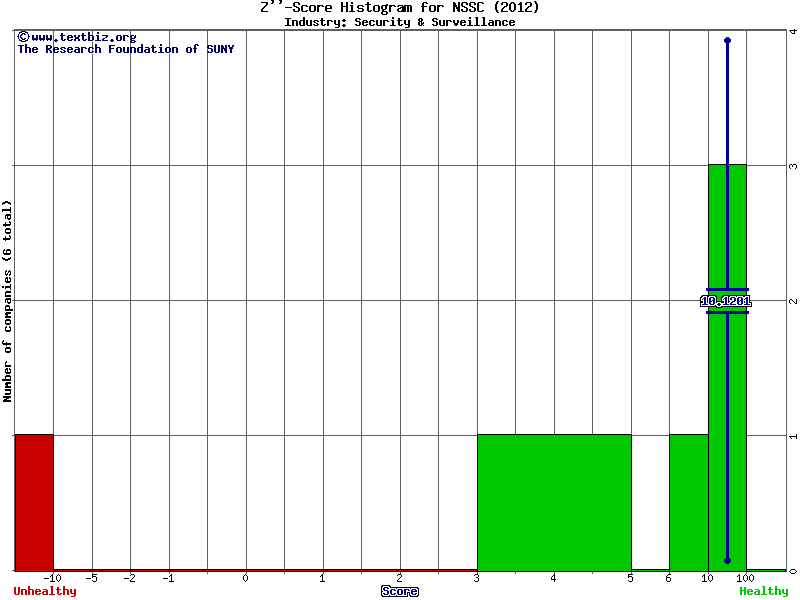Click 'The Research Foundation of SUNY' text
Viewport: 800px width, 600px height.
point(126,49)
